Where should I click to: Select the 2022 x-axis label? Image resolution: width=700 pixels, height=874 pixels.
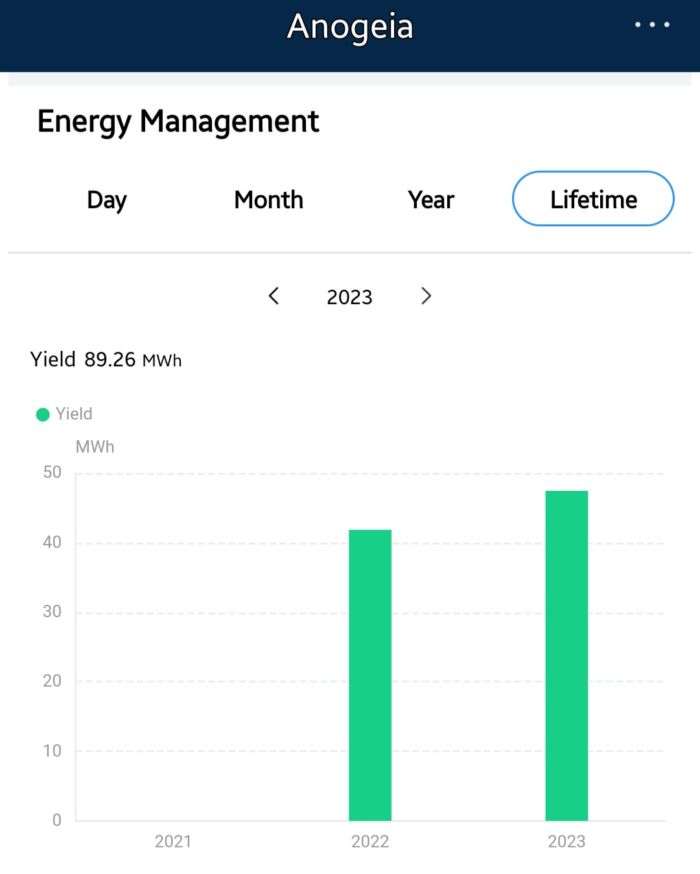[x=370, y=841]
